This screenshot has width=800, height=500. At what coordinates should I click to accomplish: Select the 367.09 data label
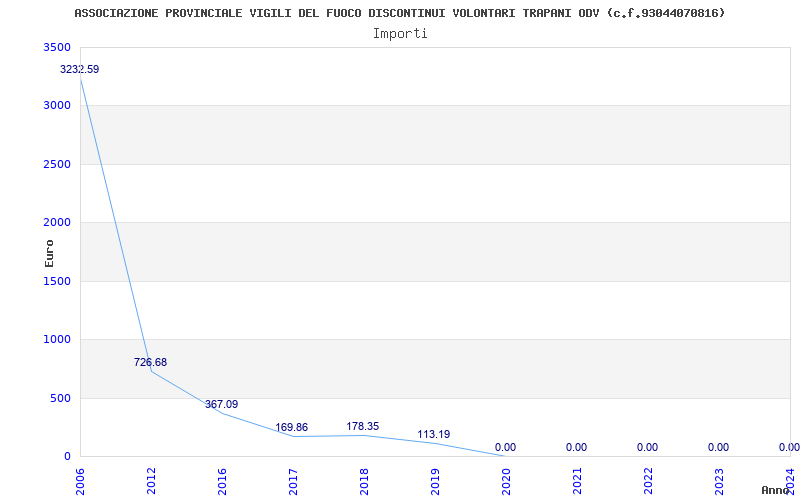tap(221, 404)
